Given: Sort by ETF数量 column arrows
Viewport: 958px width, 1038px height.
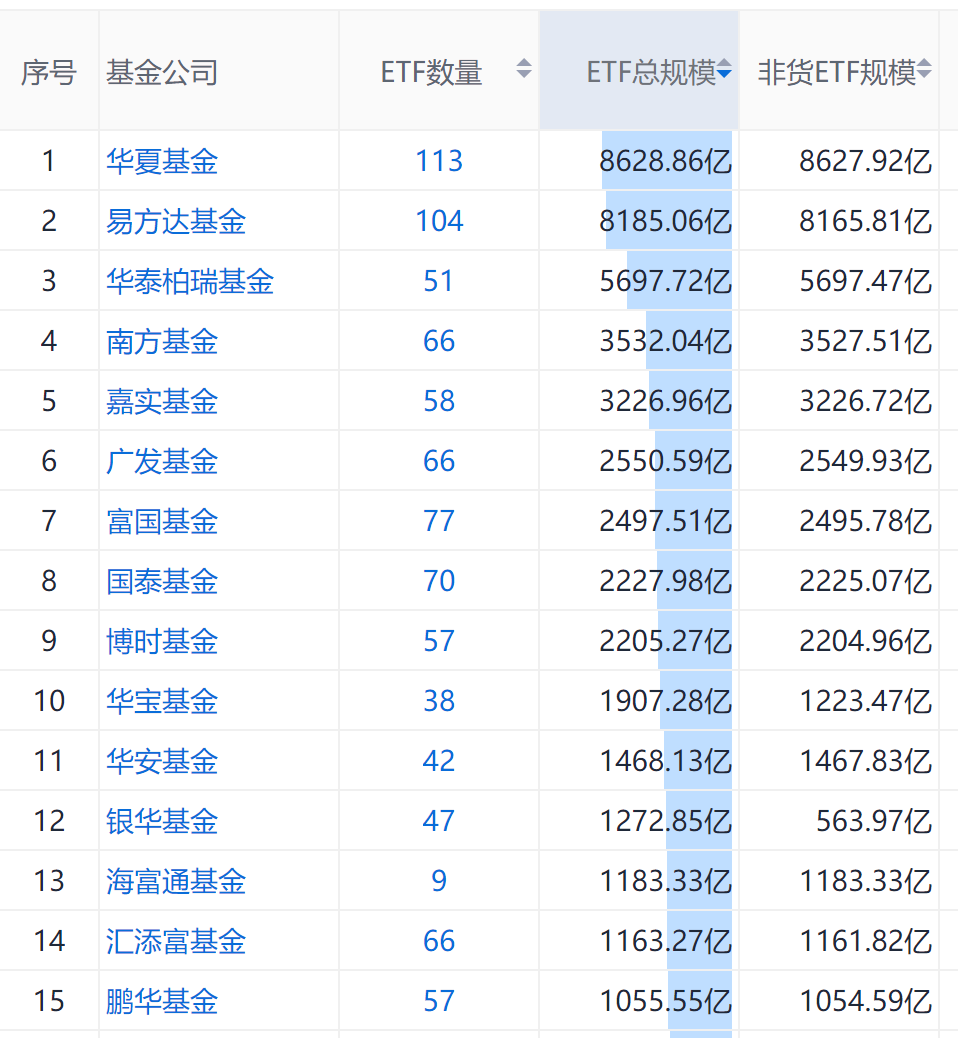Looking at the screenshot, I should click(x=524, y=68).
